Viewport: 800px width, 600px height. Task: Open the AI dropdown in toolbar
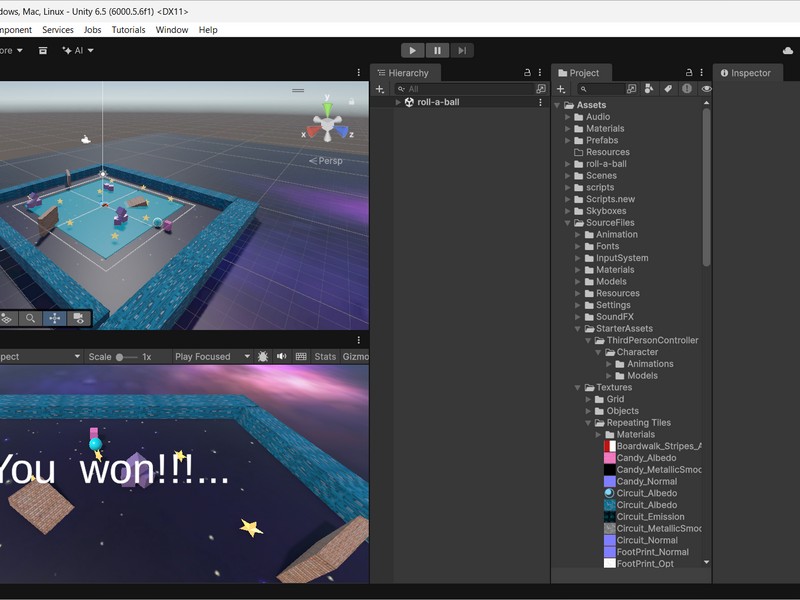tap(78, 51)
